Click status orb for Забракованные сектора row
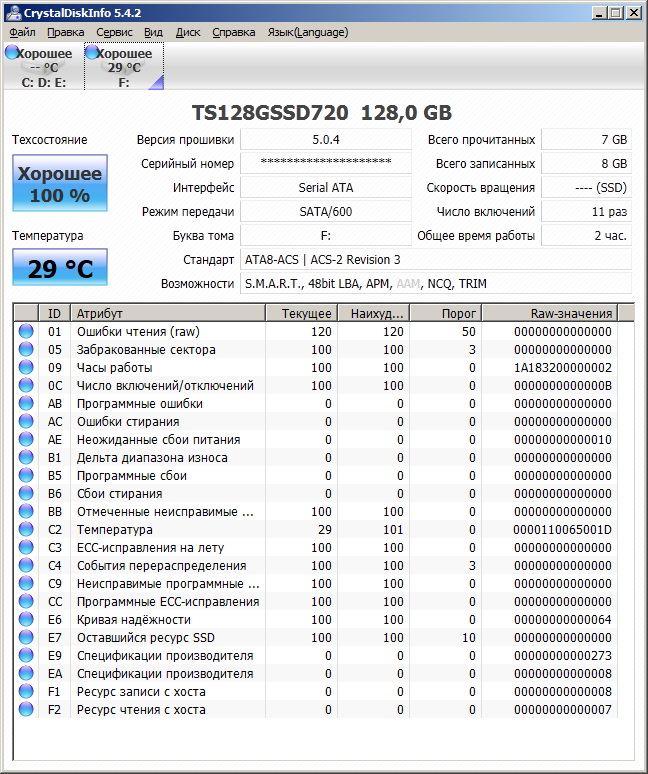Image resolution: width=648 pixels, height=774 pixels. coord(26,350)
